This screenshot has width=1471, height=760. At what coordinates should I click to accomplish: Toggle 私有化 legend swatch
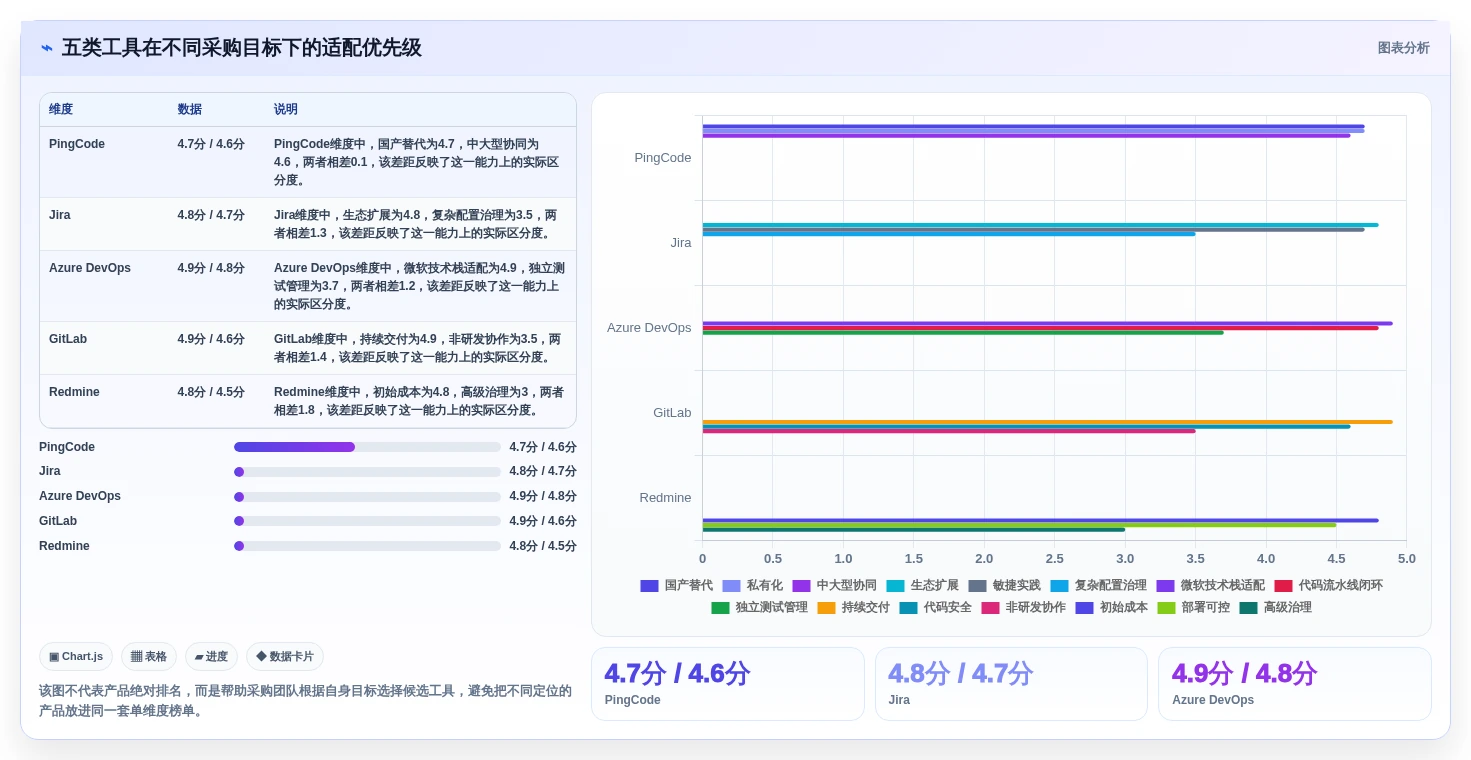pyautogui.click(x=731, y=586)
